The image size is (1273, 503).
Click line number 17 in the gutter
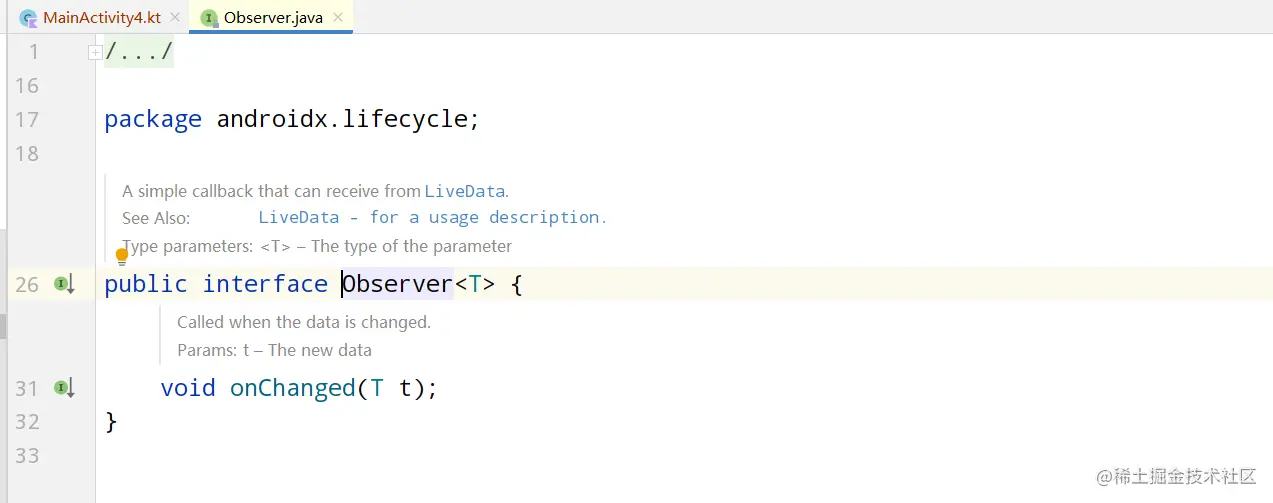27,120
